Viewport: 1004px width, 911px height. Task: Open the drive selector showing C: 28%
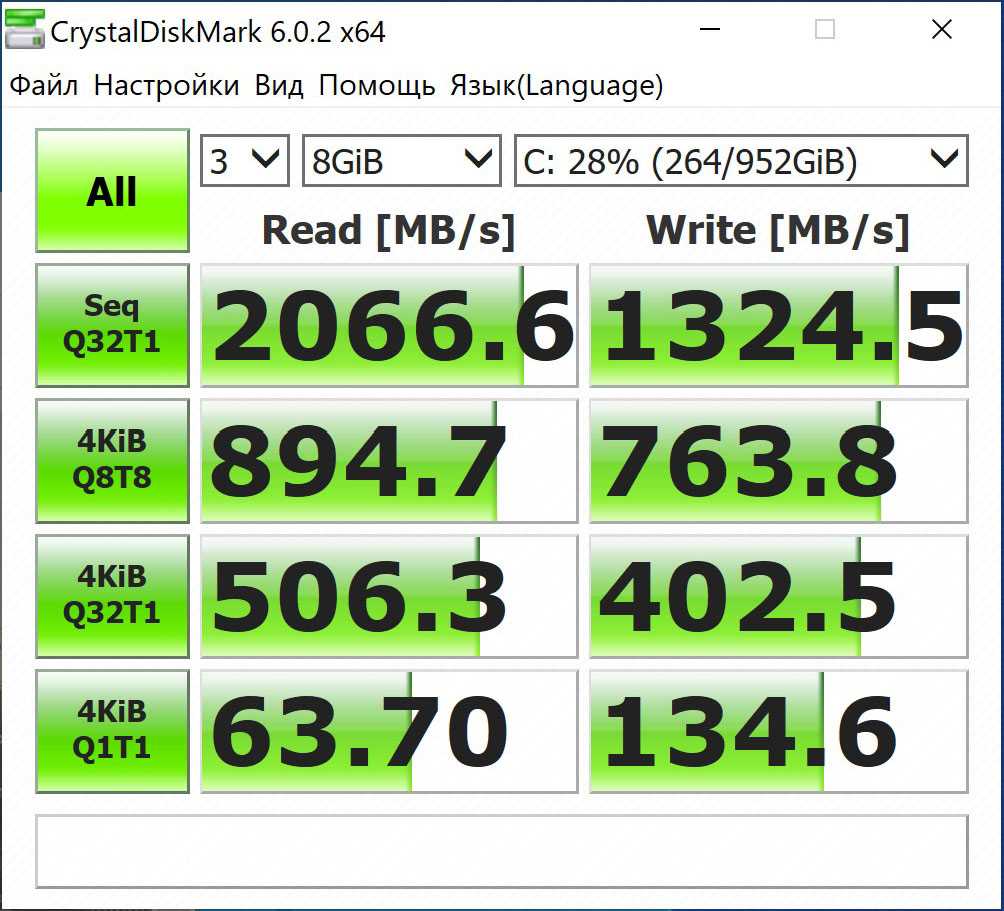(740, 161)
